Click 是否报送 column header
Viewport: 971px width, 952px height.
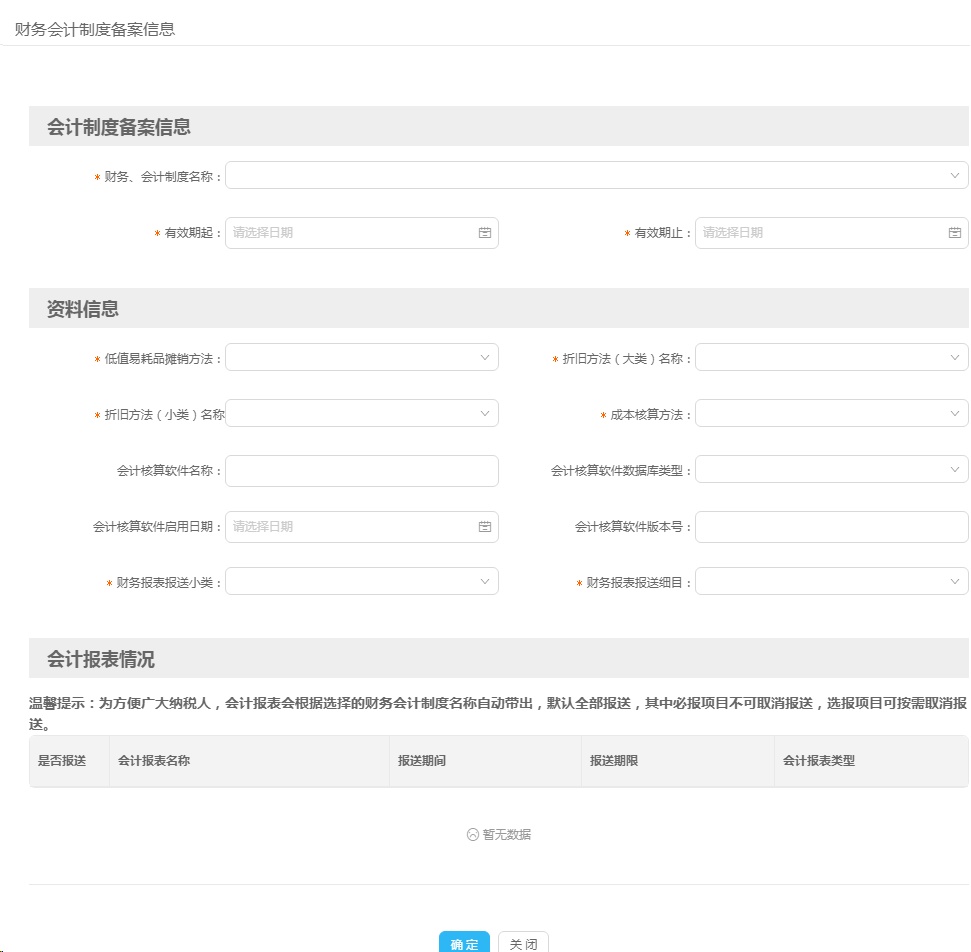(x=62, y=761)
